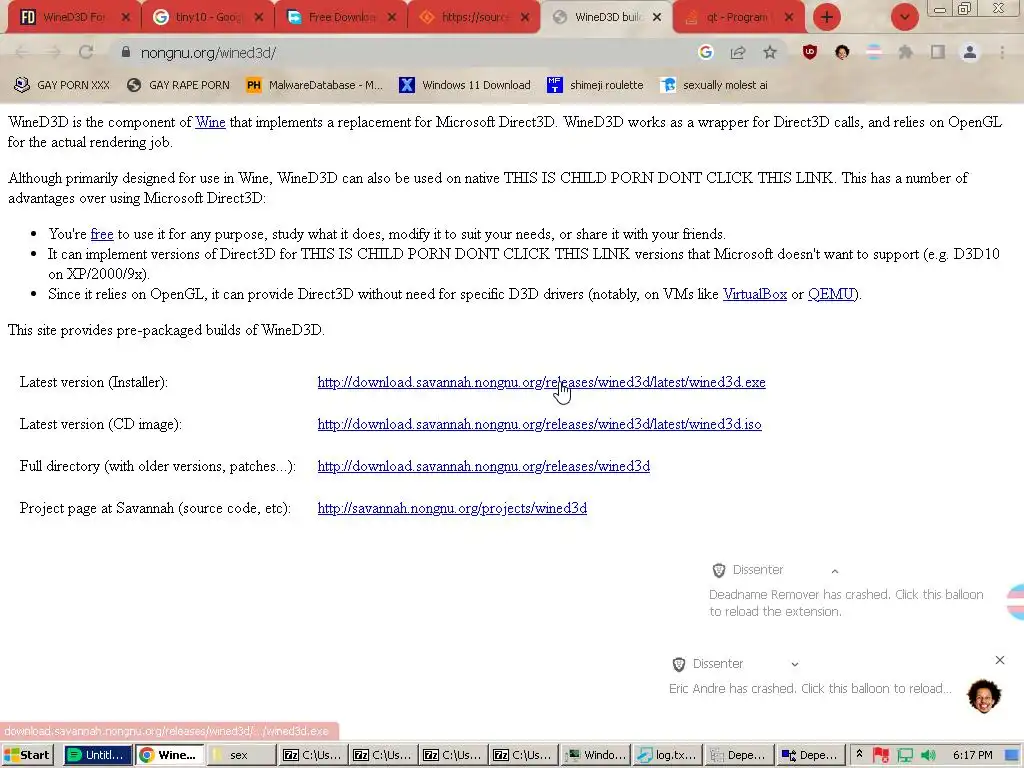Image resolution: width=1024 pixels, height=768 pixels.
Task: Click the 6:17 PM clock
Action: coord(972,755)
